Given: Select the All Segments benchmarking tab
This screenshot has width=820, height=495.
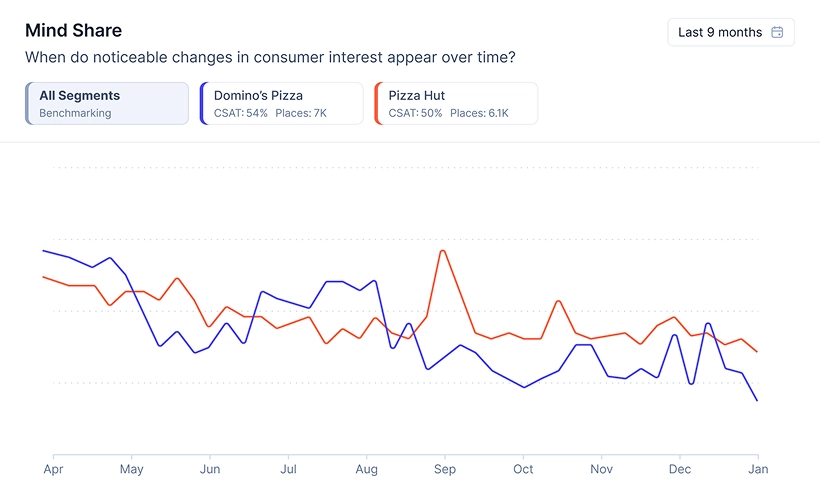Looking at the screenshot, I should click(x=107, y=103).
